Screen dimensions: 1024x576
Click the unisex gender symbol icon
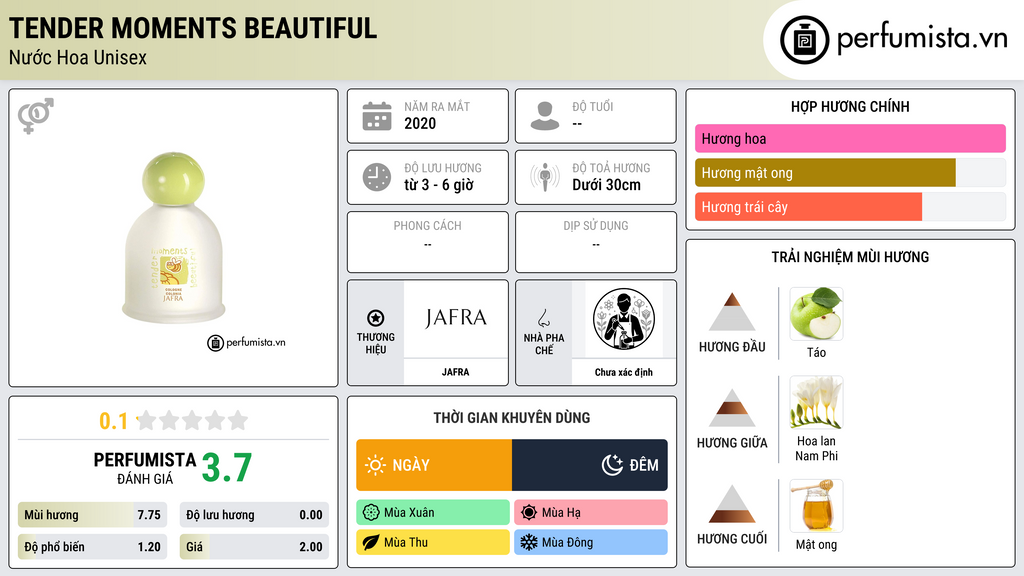[36, 116]
